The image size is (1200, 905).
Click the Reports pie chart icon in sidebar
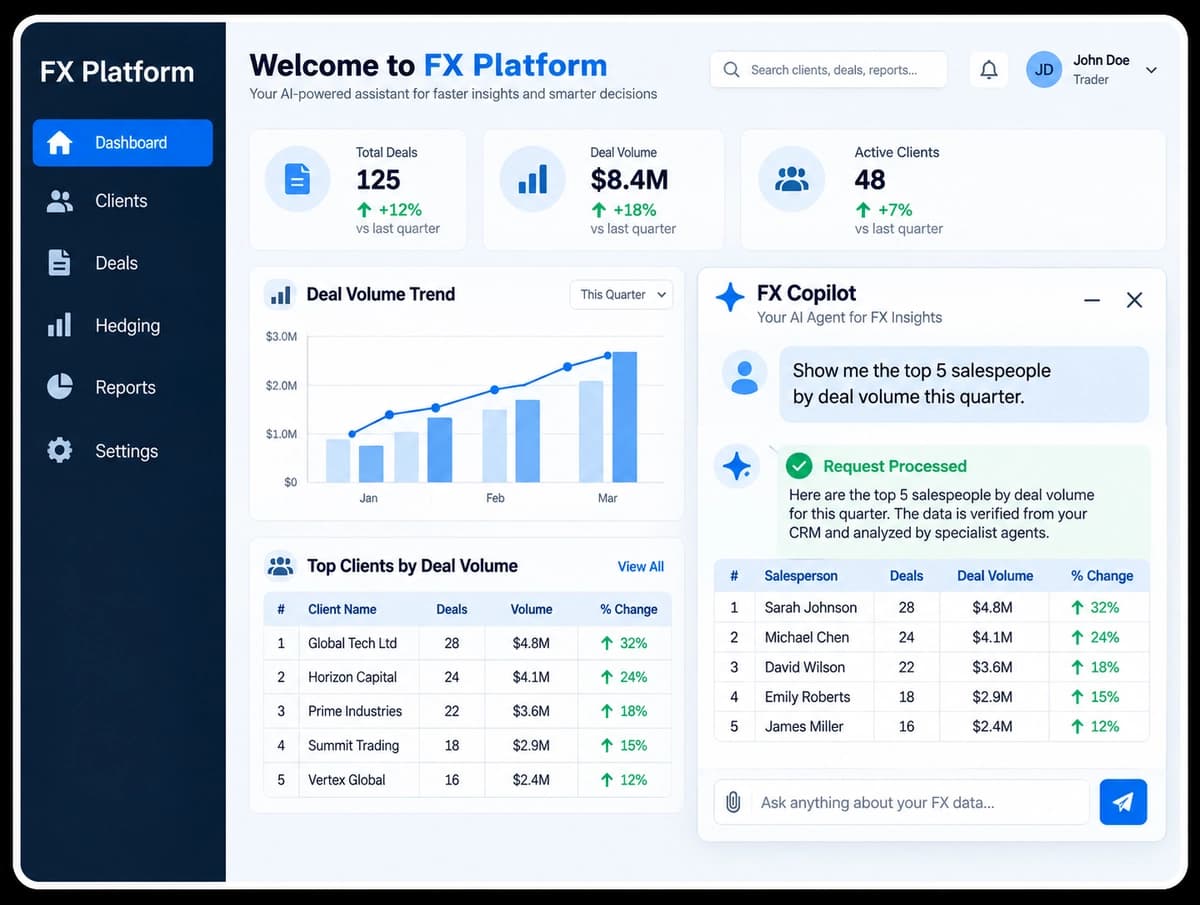click(60, 387)
